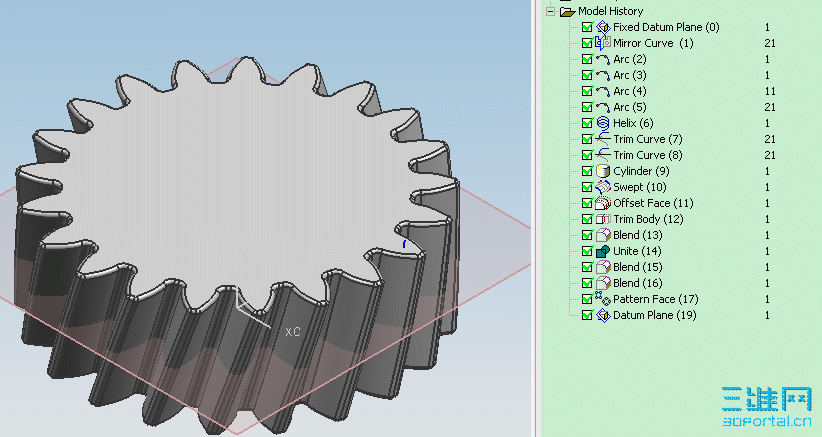This screenshot has width=822, height=437.
Task: Select the Arc (4) curve icon
Action: [x=603, y=91]
